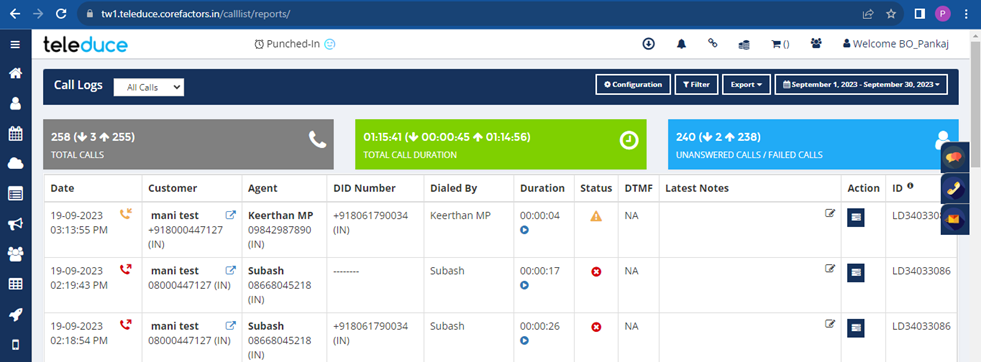Open the Export dropdown
This screenshot has width=981, height=362.
(746, 84)
